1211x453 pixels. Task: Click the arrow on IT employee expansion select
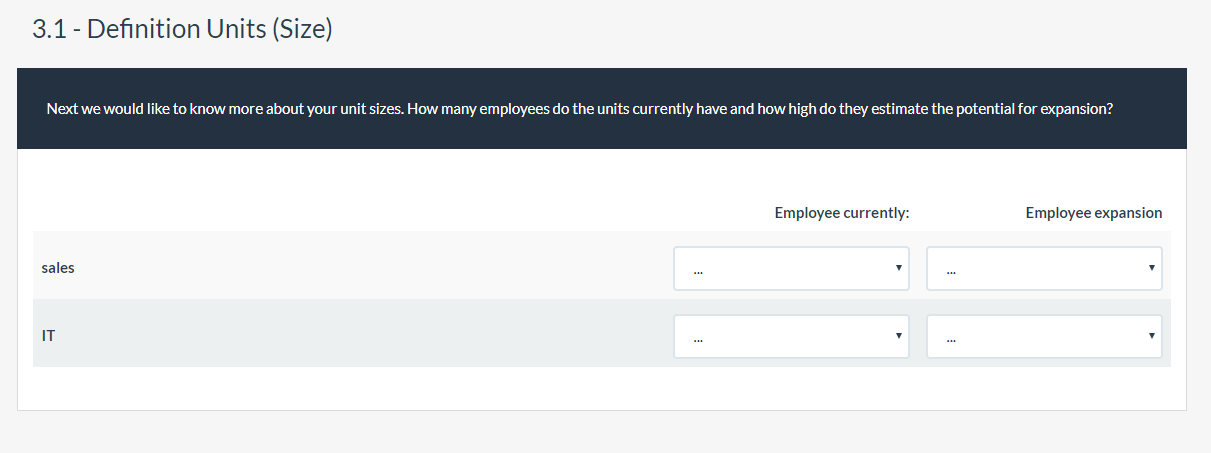[x=1151, y=335]
